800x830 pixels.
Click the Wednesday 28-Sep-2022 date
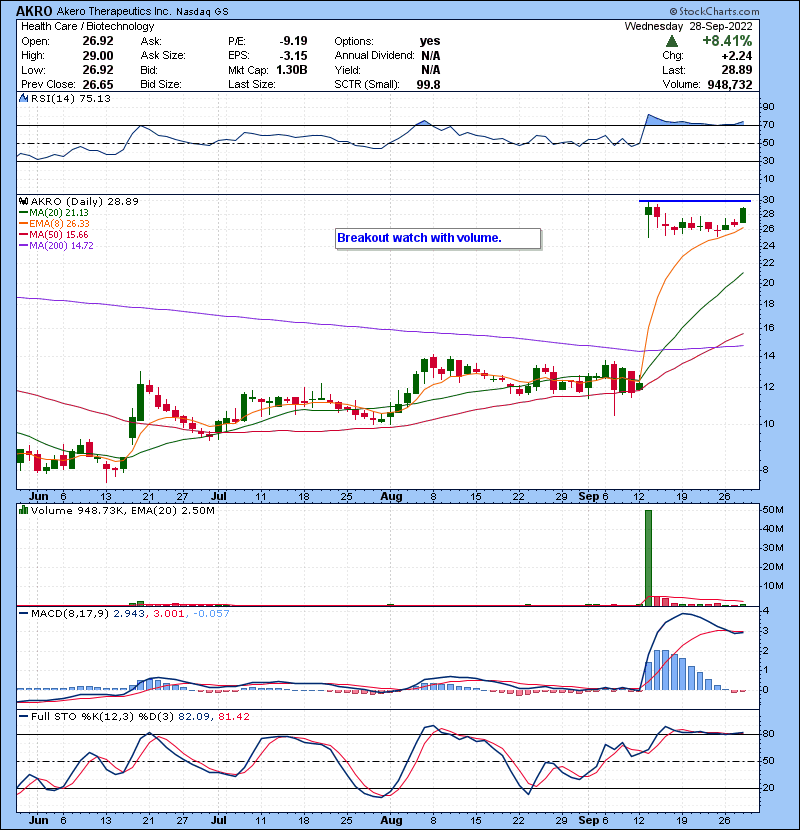(x=688, y=26)
